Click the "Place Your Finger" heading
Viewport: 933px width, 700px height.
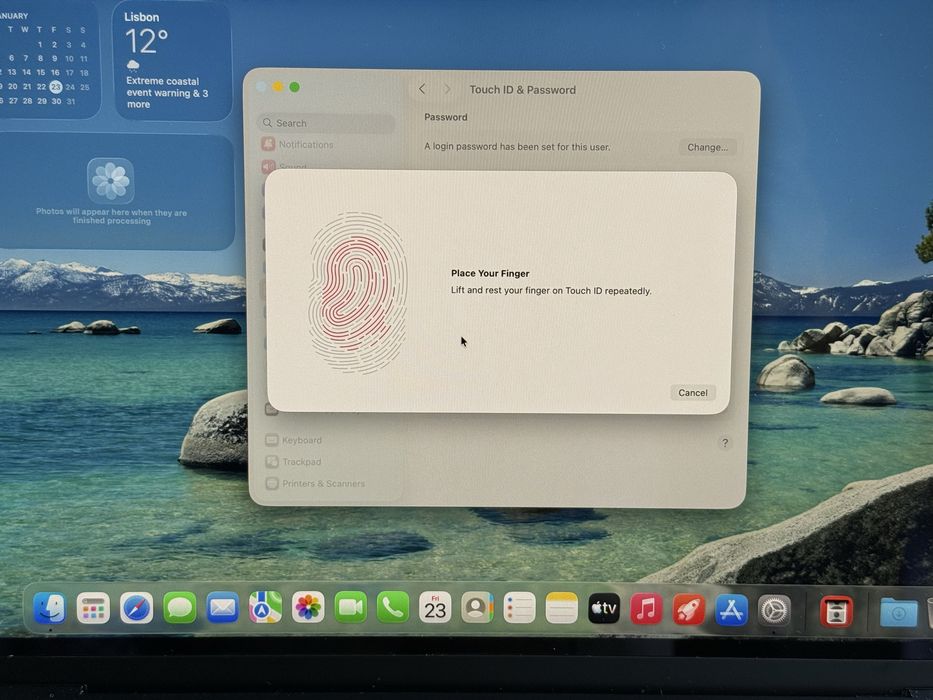[490, 273]
